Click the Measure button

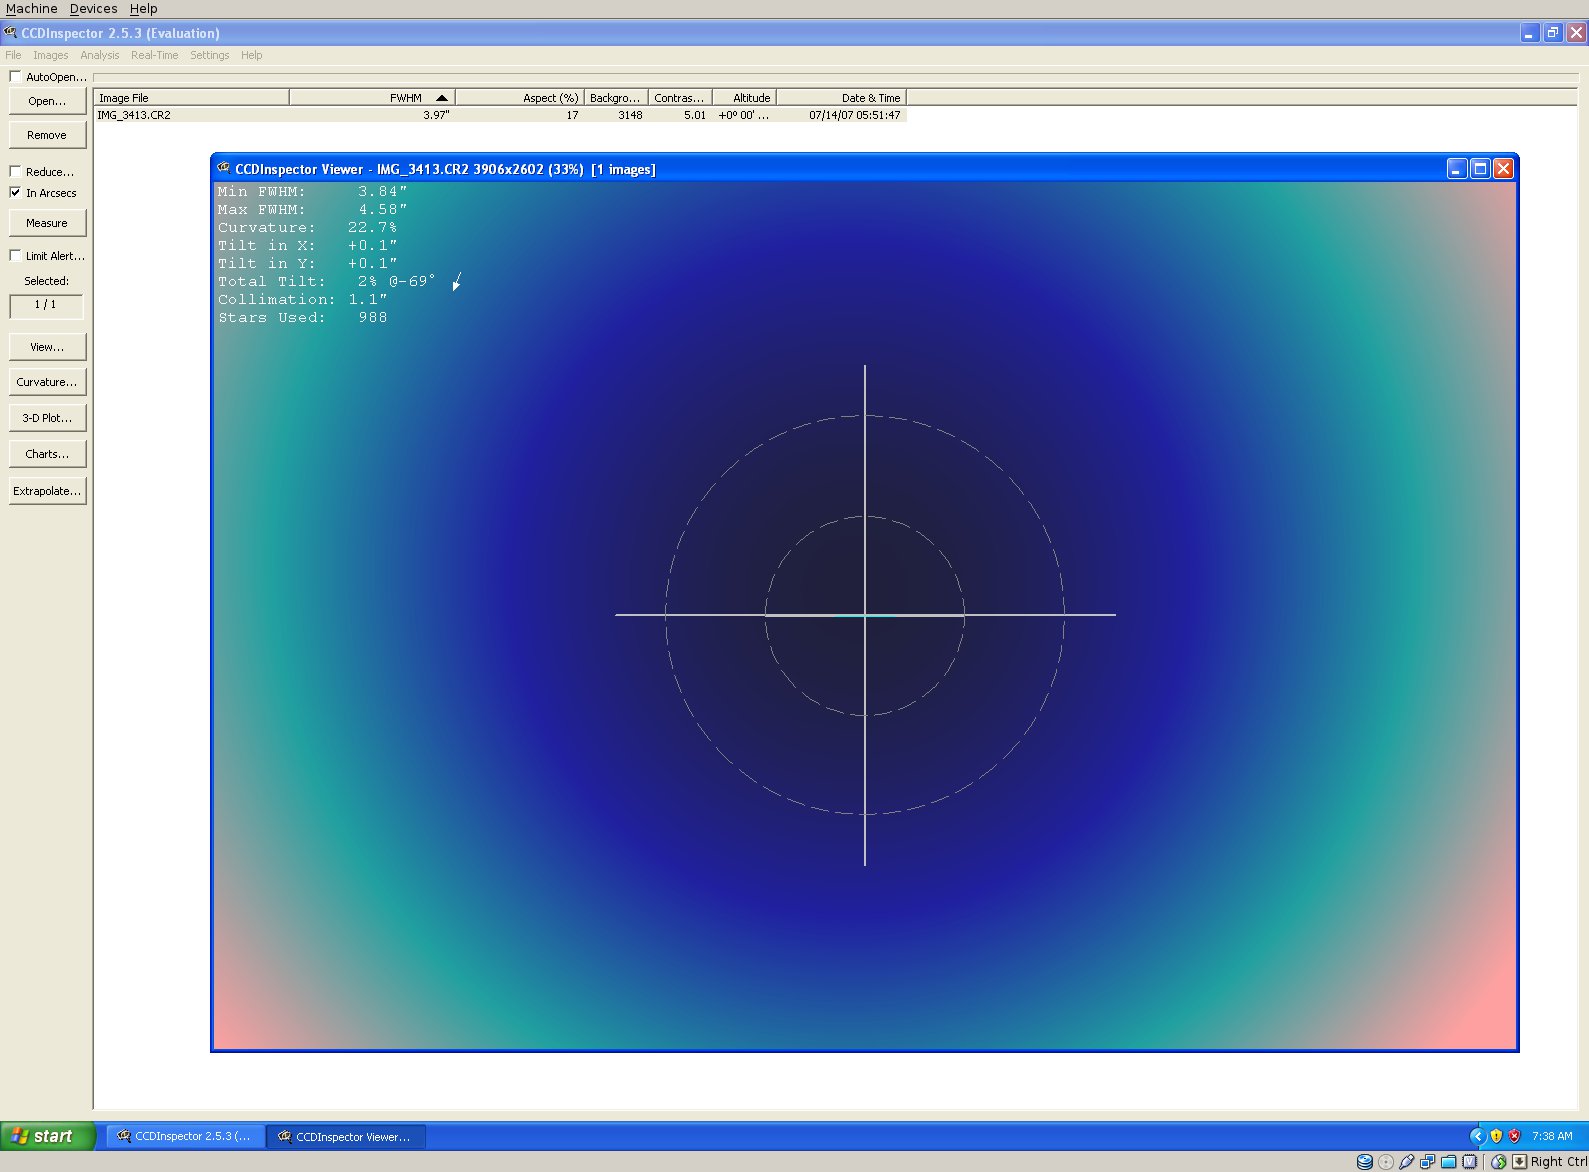(x=47, y=223)
